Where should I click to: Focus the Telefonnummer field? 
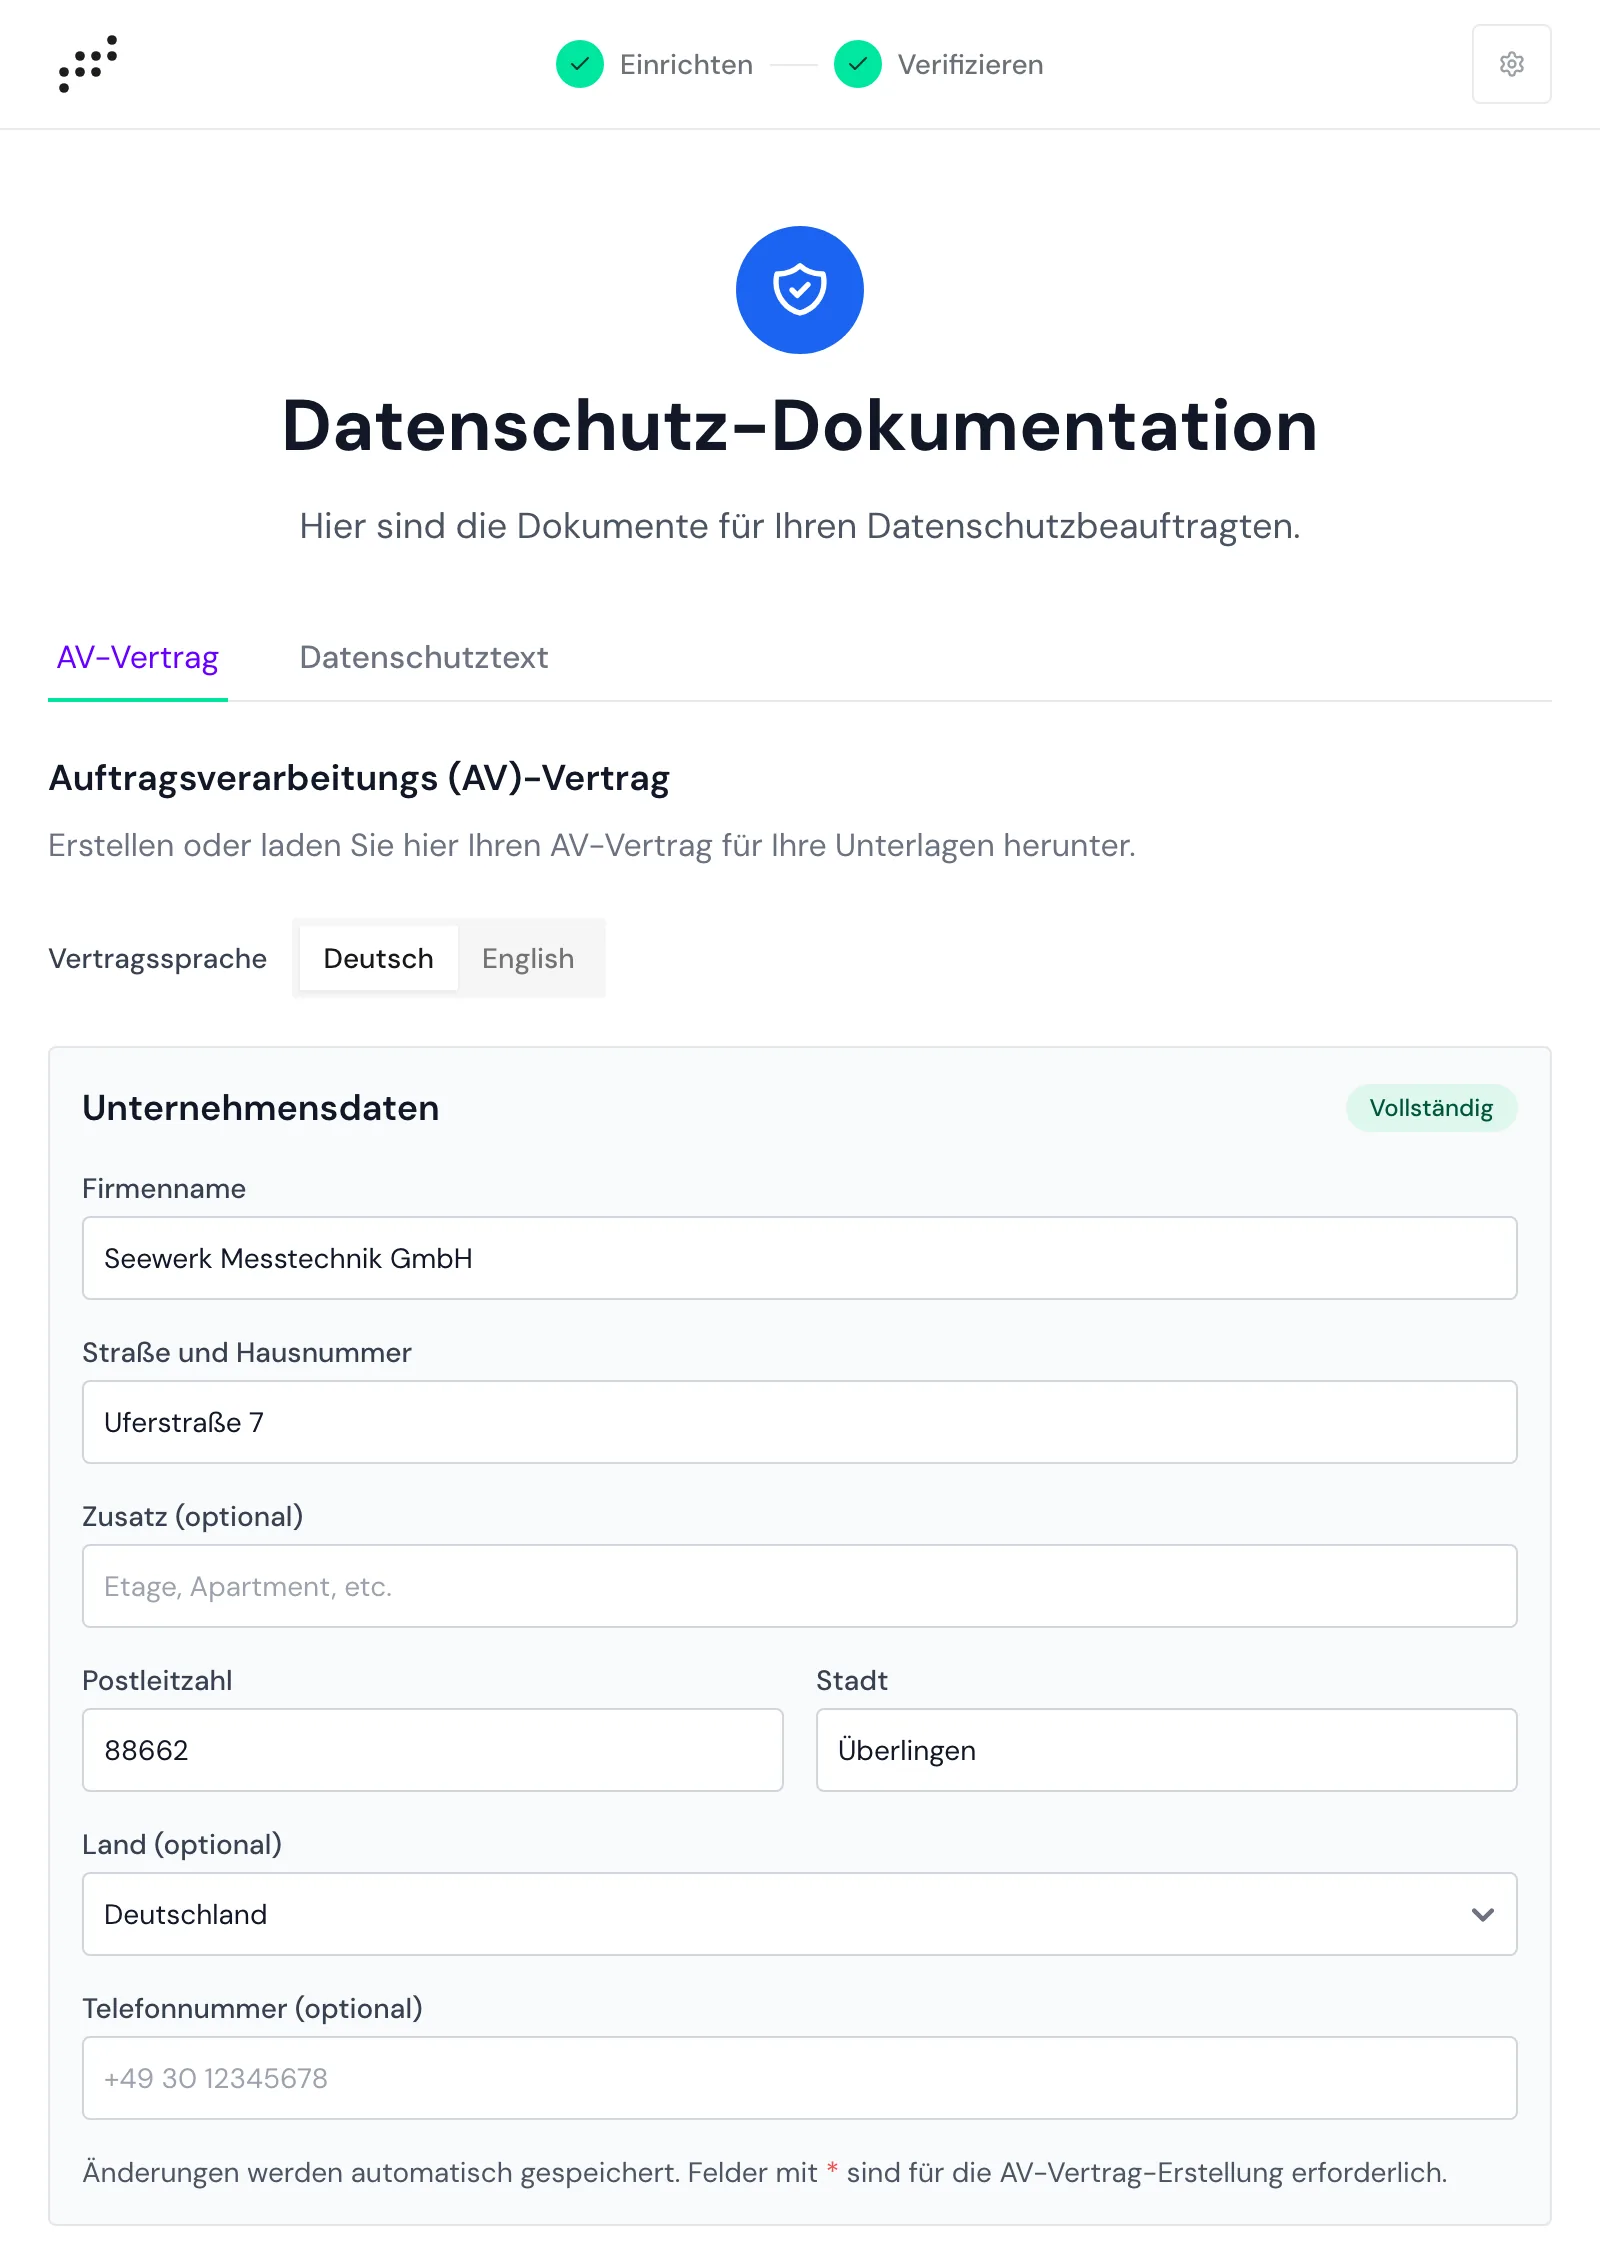point(800,2078)
